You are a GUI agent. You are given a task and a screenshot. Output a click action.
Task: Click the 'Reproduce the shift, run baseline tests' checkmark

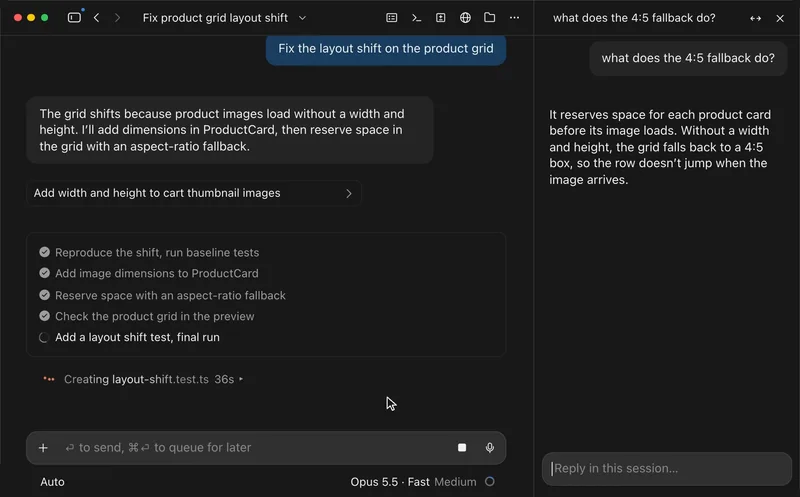44,252
